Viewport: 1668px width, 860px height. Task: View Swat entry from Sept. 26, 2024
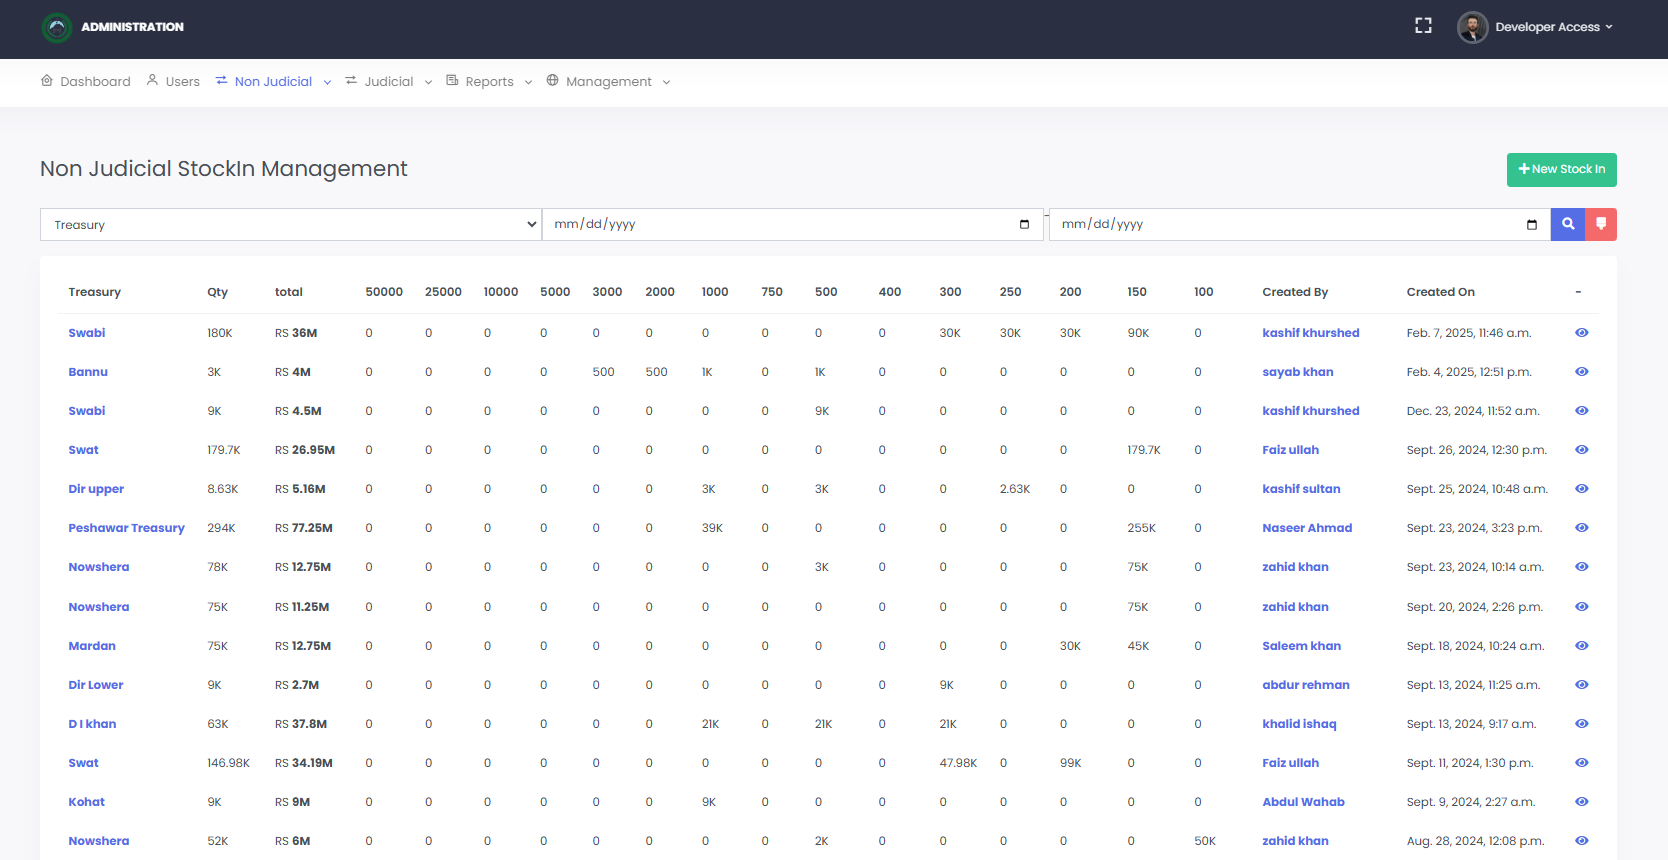(x=1582, y=450)
